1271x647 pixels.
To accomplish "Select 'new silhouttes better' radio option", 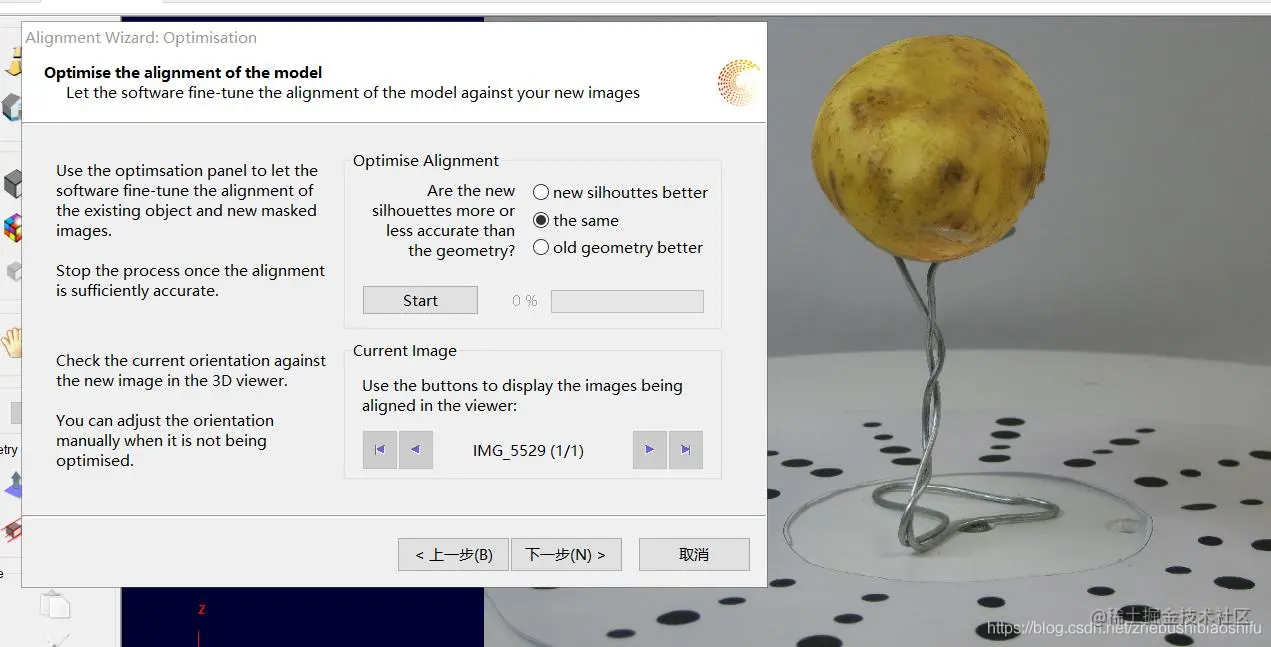I will click(x=620, y=192).
